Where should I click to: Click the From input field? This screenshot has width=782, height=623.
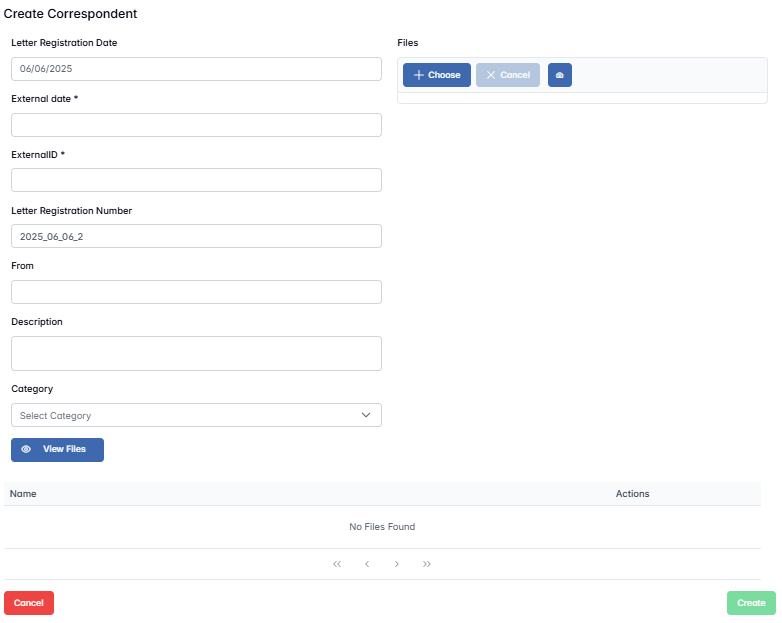point(196,292)
